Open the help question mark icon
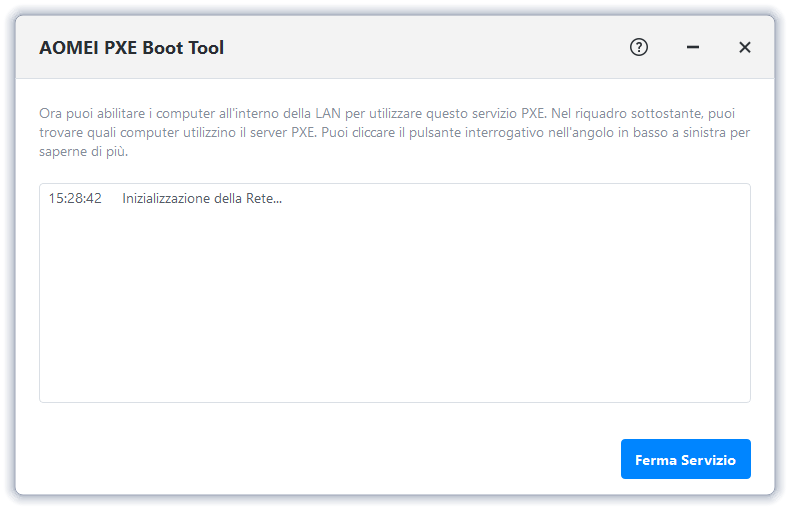The height and width of the screenshot is (510, 790). pos(639,47)
